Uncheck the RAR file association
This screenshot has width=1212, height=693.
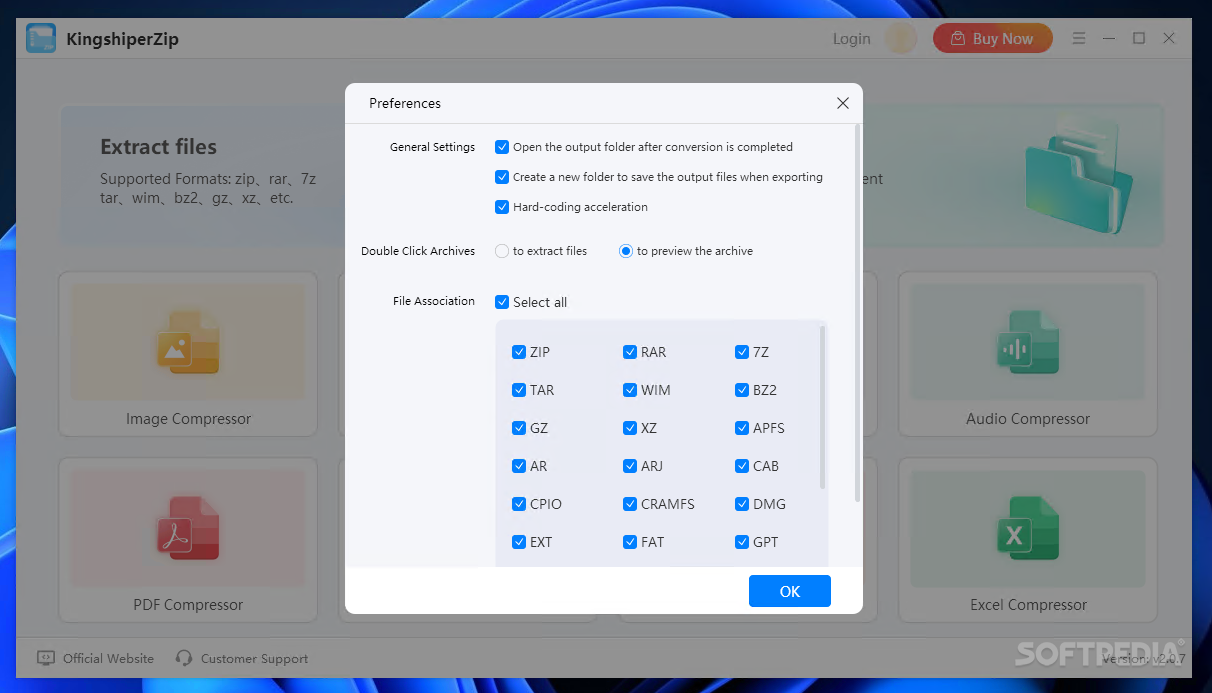(x=630, y=352)
